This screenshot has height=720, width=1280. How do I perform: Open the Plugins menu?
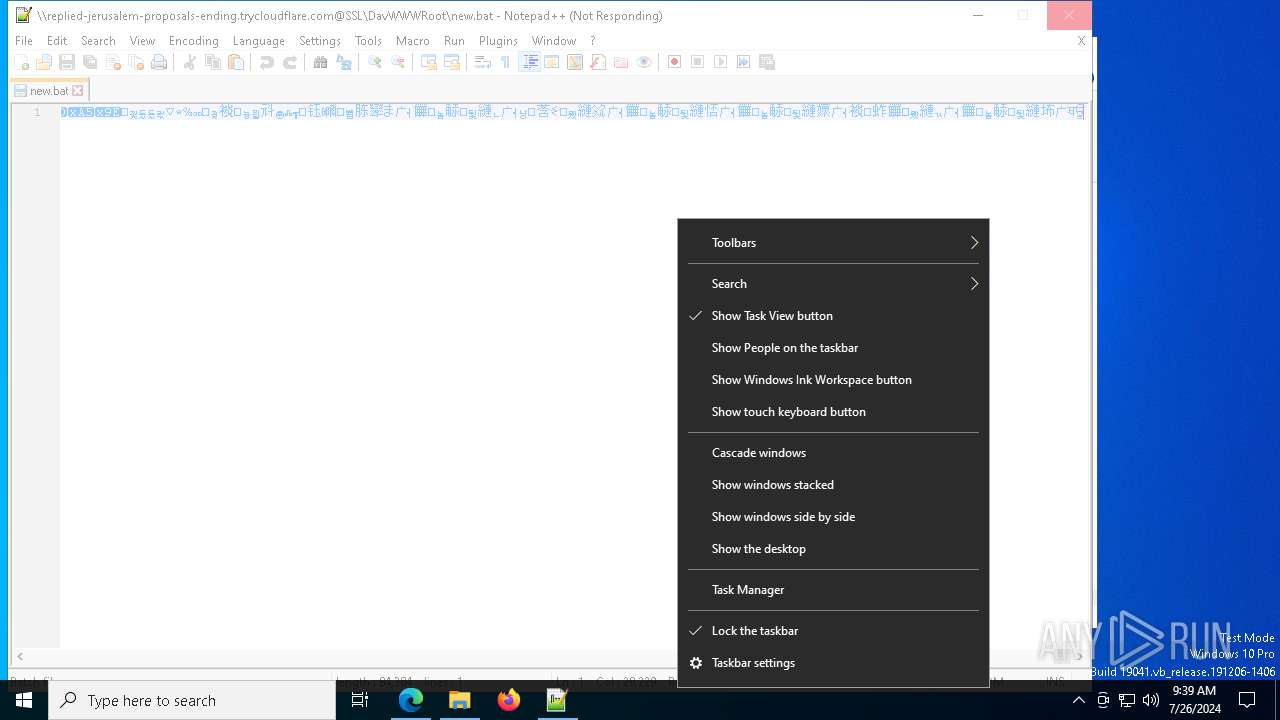pyautogui.click(x=498, y=41)
